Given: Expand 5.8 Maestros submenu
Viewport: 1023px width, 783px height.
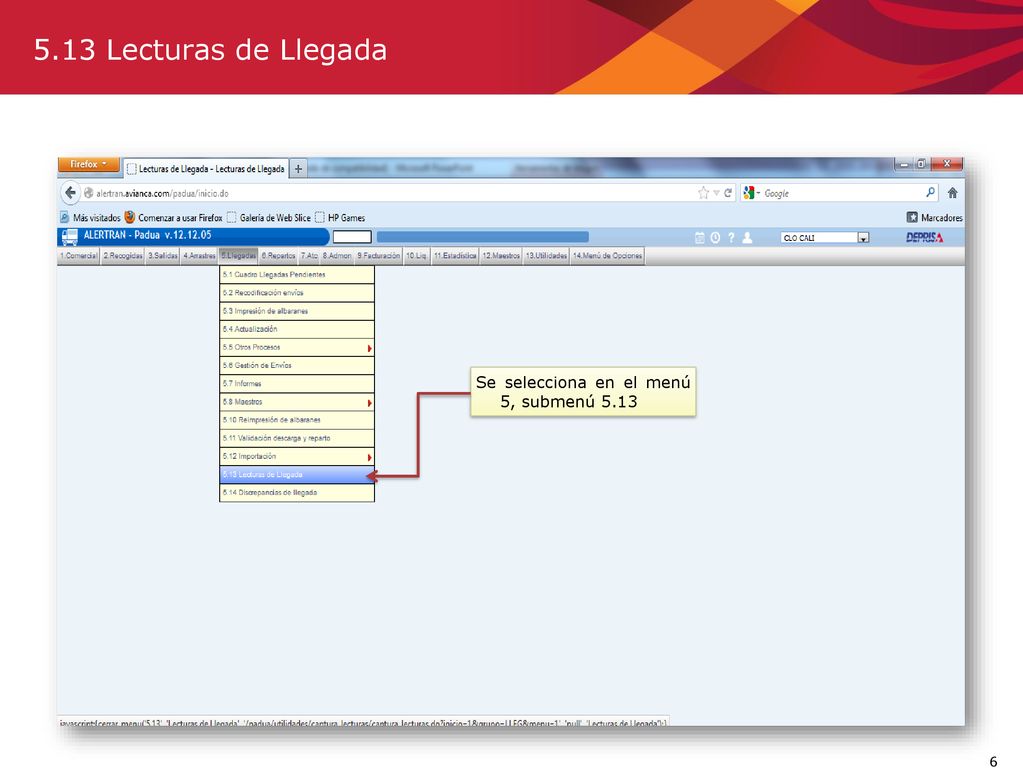Looking at the screenshot, I should pyautogui.click(x=369, y=403).
